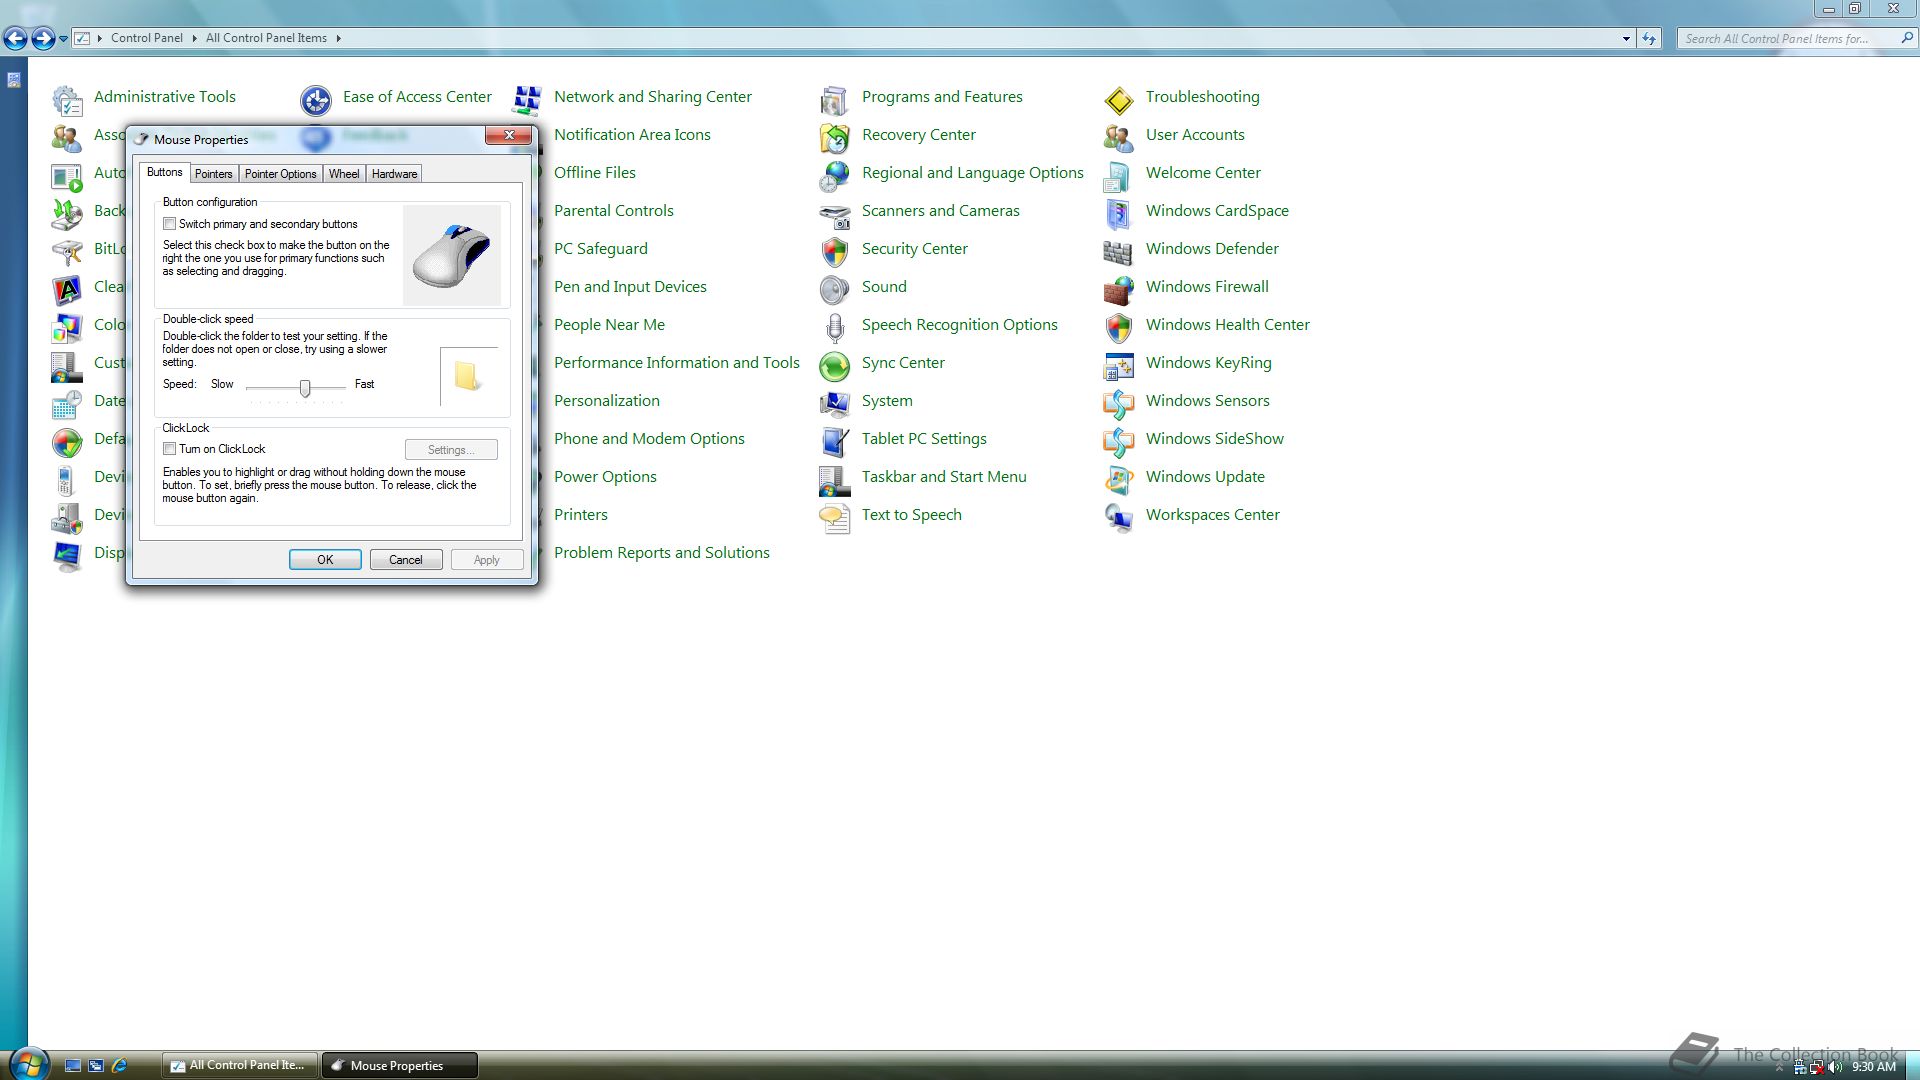Open the Network and Sharing Center icon

[x=527, y=99]
